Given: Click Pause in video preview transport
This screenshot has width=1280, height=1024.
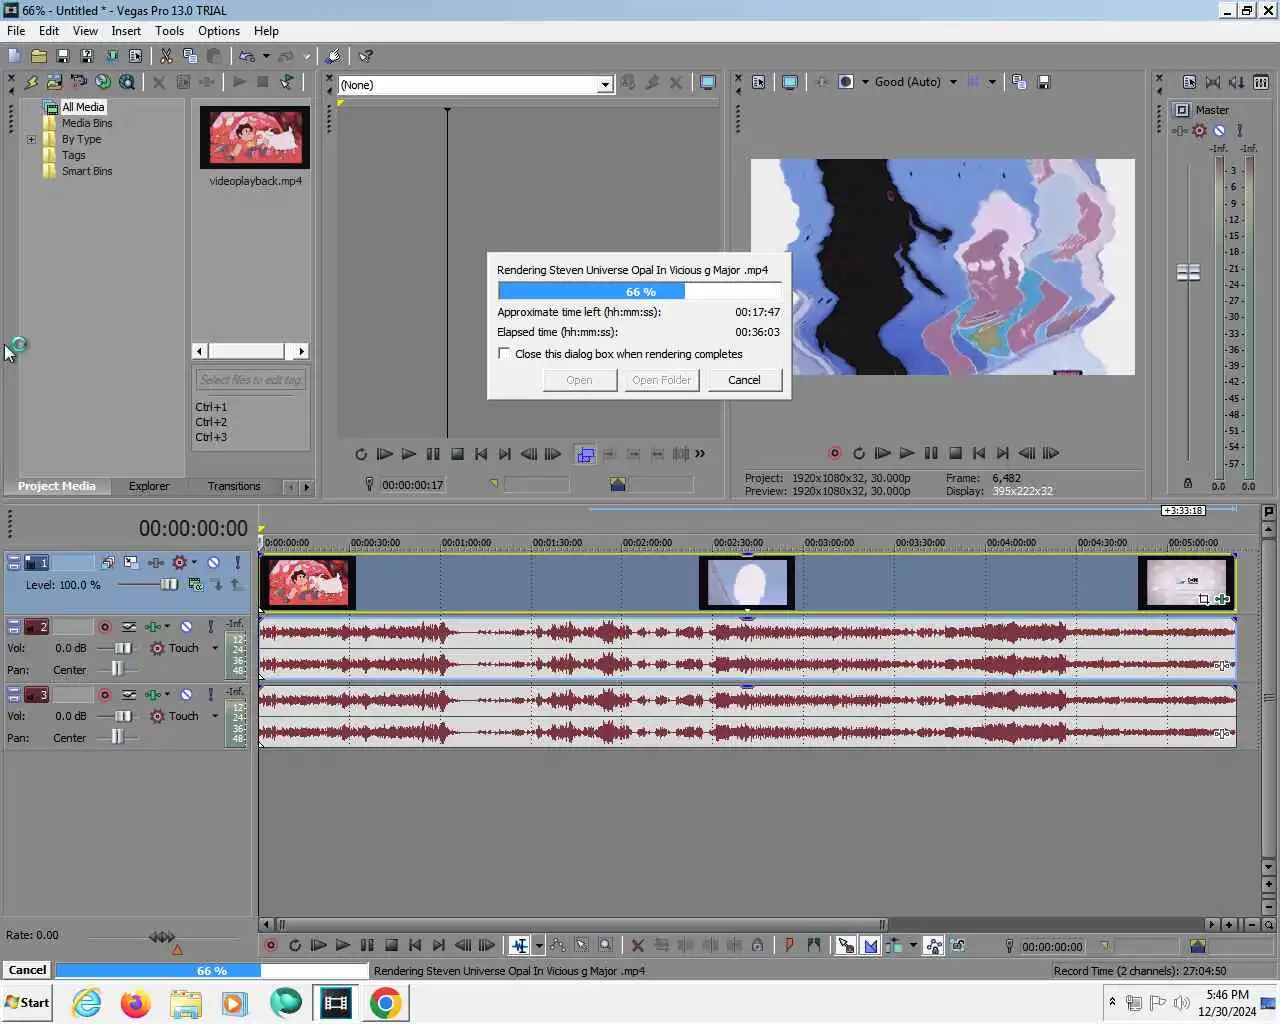Looking at the screenshot, I should (x=931, y=453).
